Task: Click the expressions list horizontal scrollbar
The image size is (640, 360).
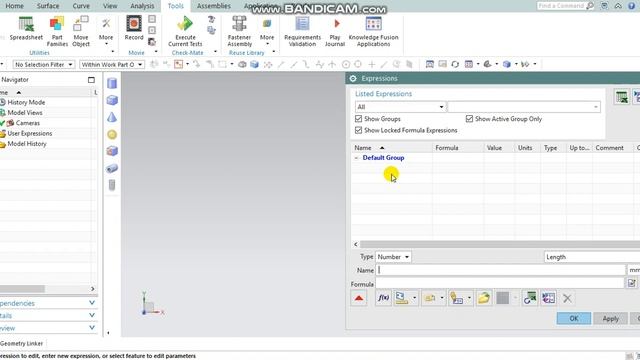Action: point(500,244)
